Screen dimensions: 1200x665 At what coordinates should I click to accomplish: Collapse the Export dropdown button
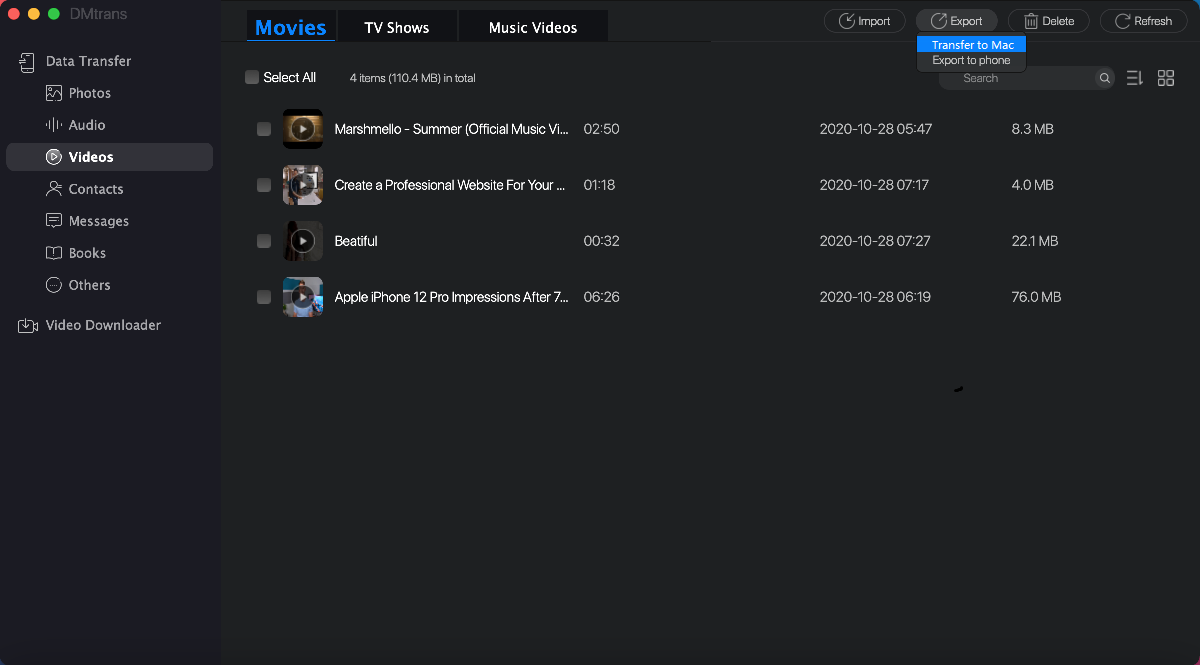[x=956, y=21]
